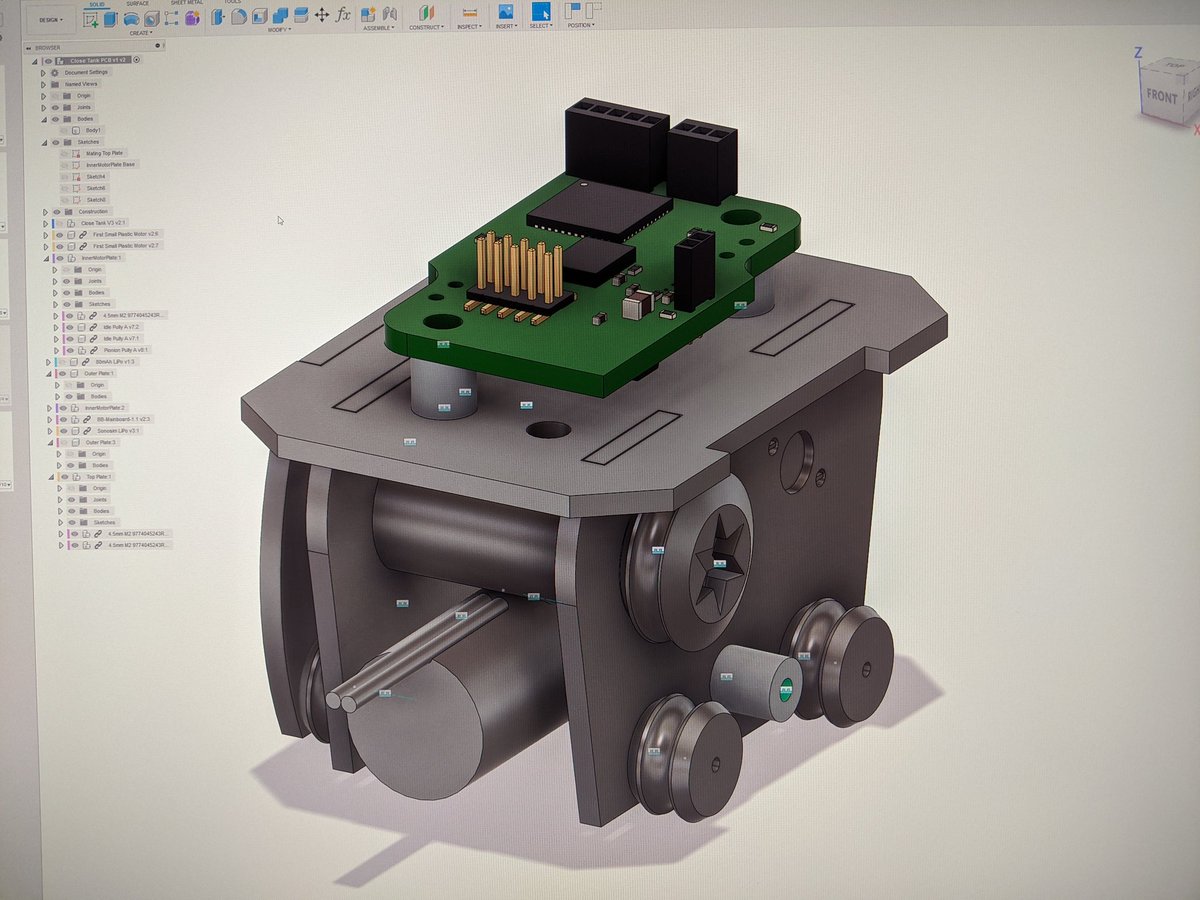This screenshot has width=1200, height=900.
Task: Select the Press Pull tool
Action: pyautogui.click(x=217, y=16)
